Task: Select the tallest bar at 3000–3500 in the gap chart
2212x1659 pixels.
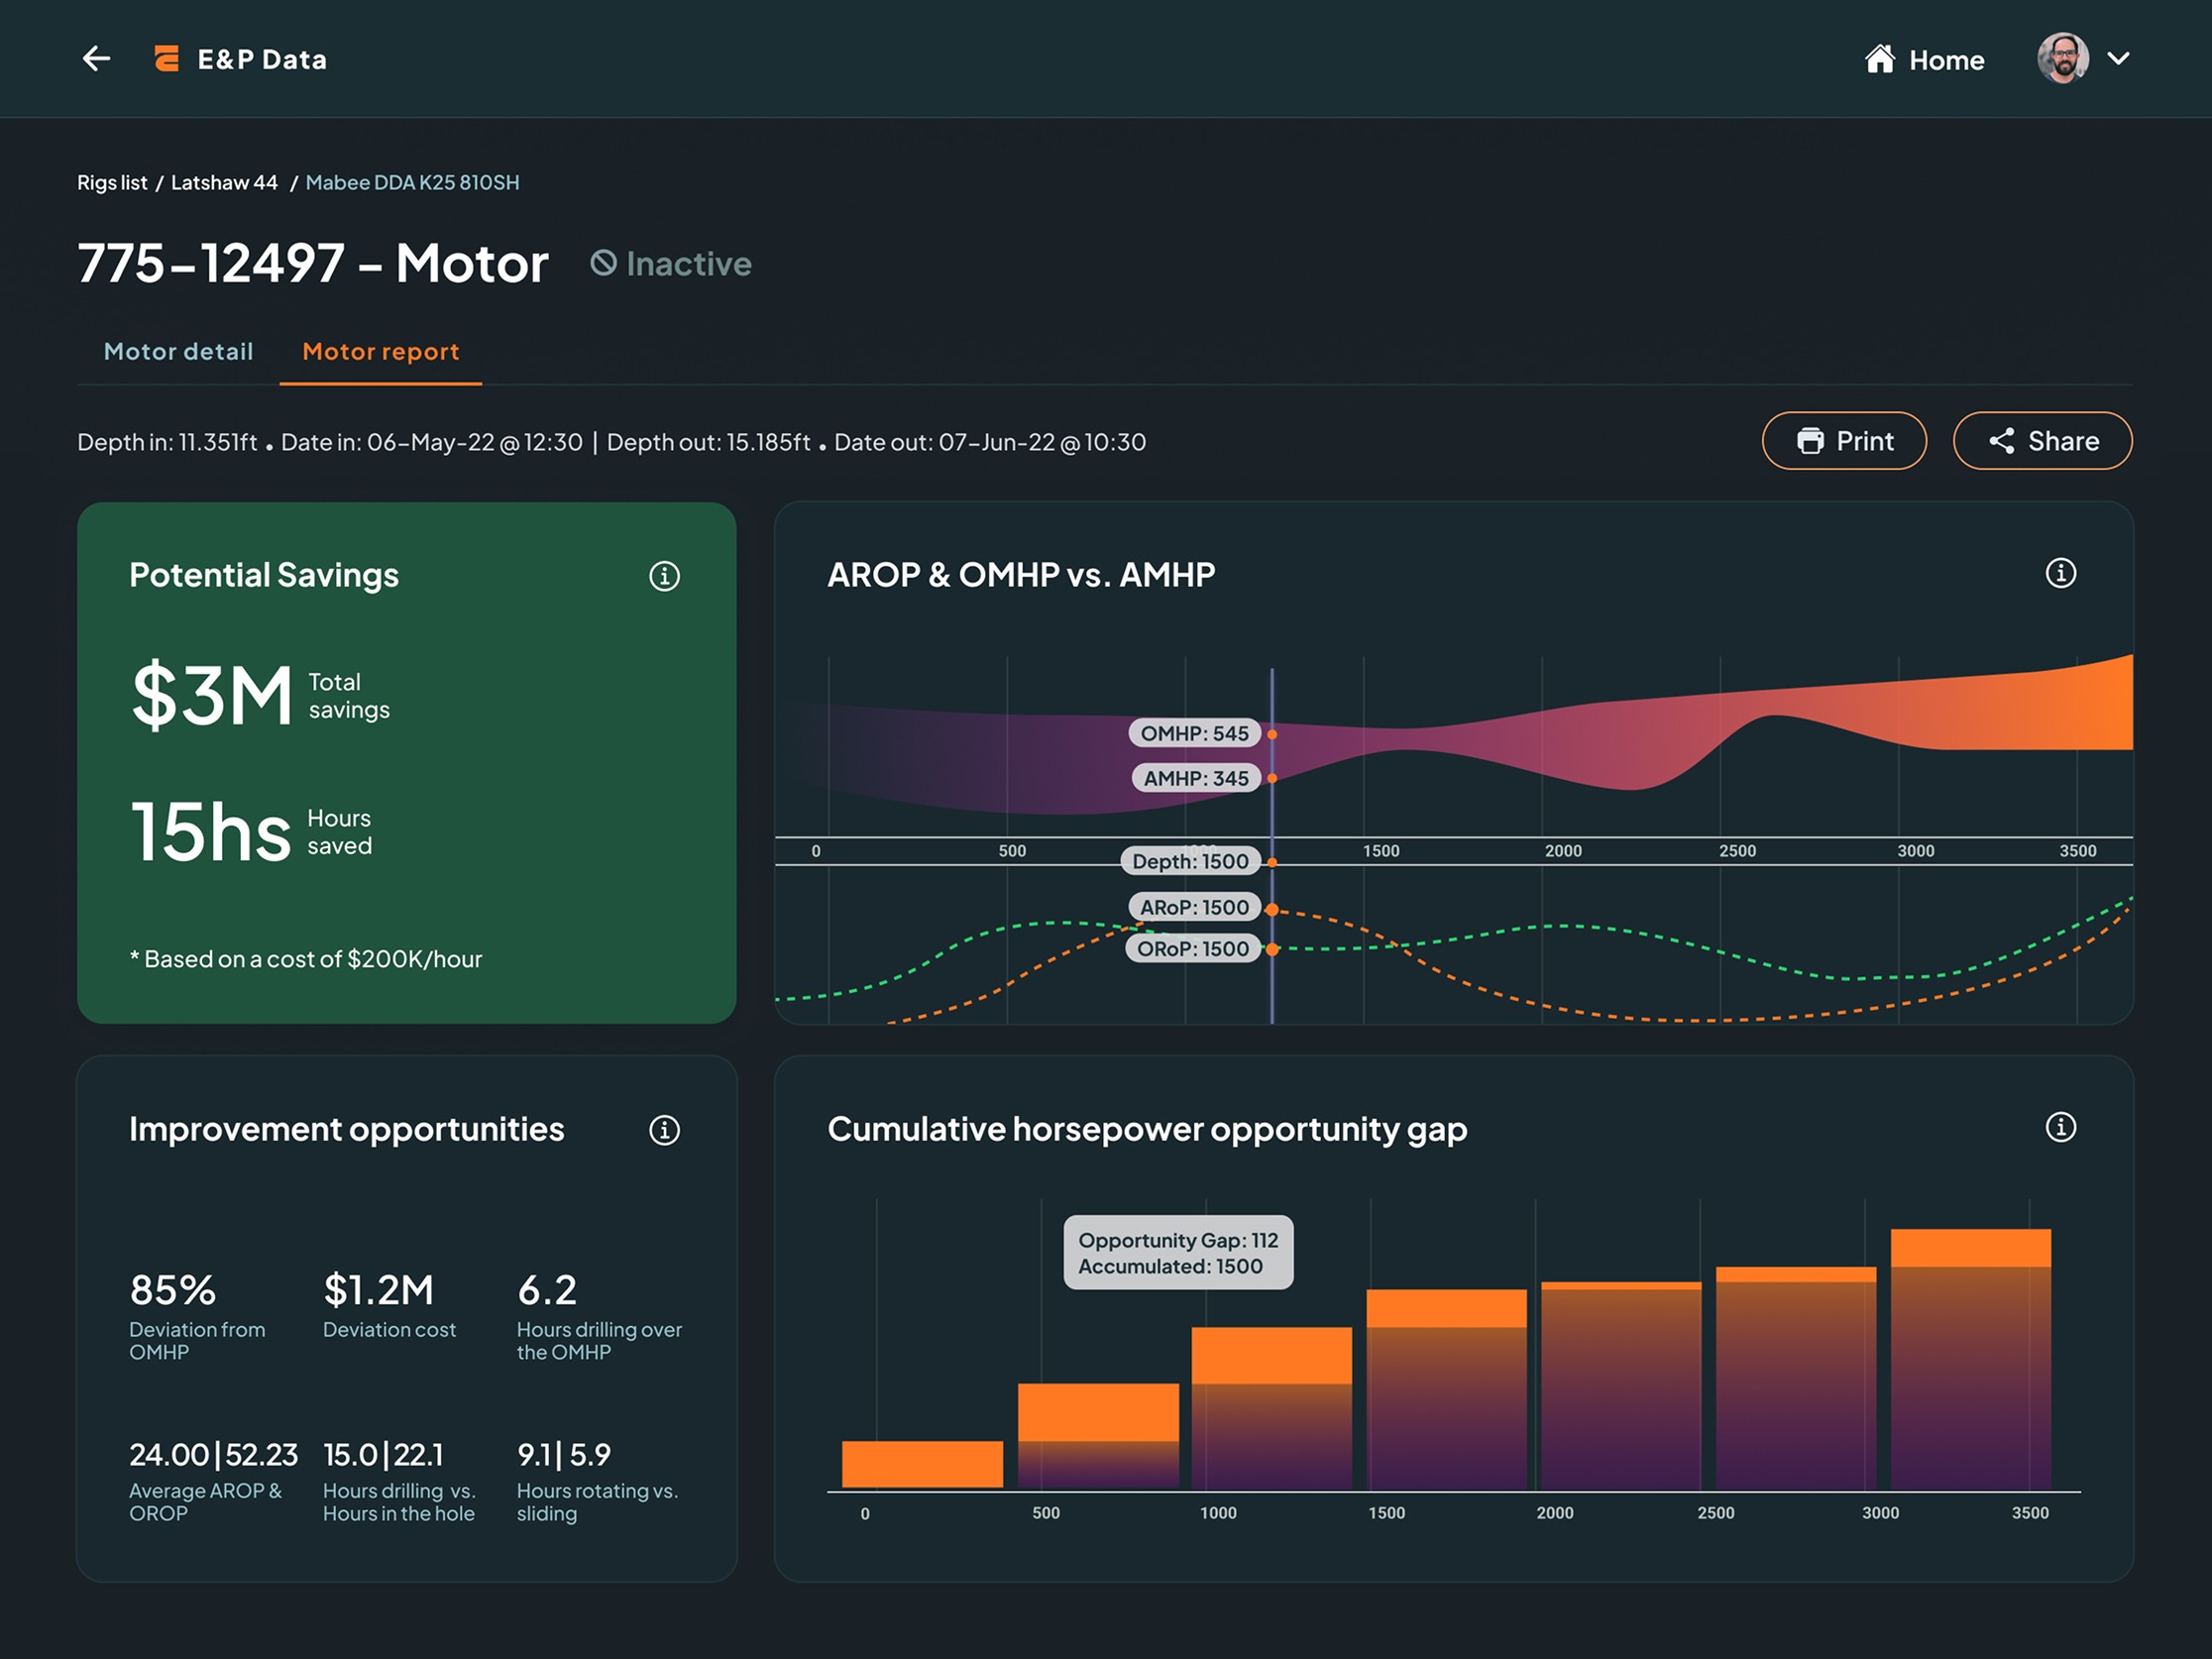Action: (x=1970, y=1360)
